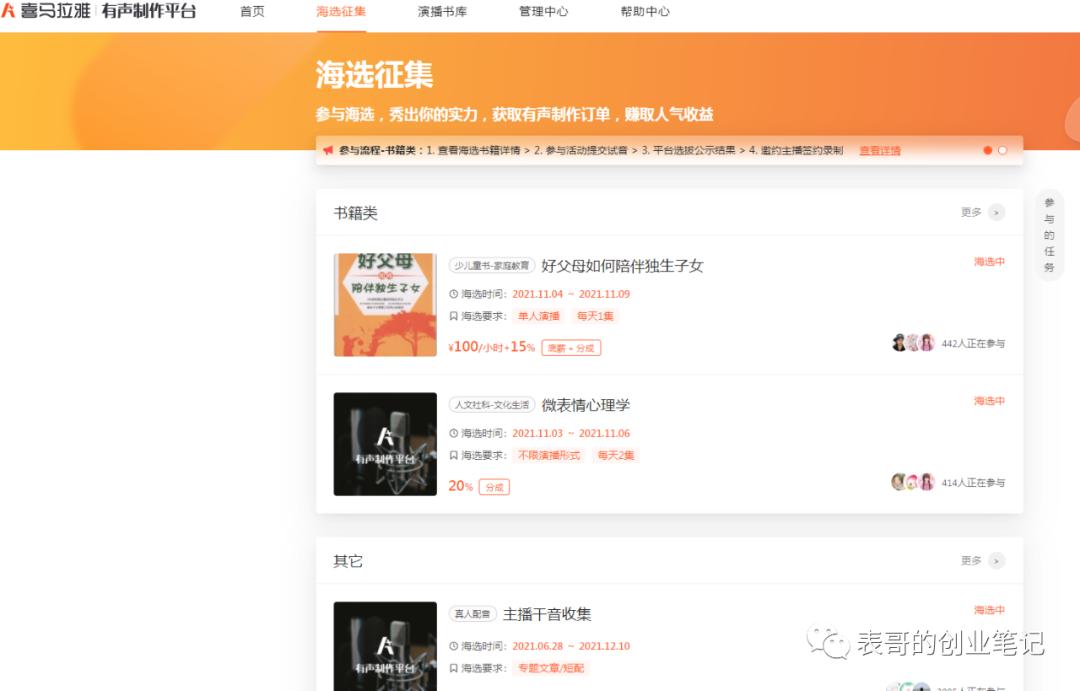Screen dimensions: 1080x691
Task: Open the 管理中心 menu
Action: (543, 13)
